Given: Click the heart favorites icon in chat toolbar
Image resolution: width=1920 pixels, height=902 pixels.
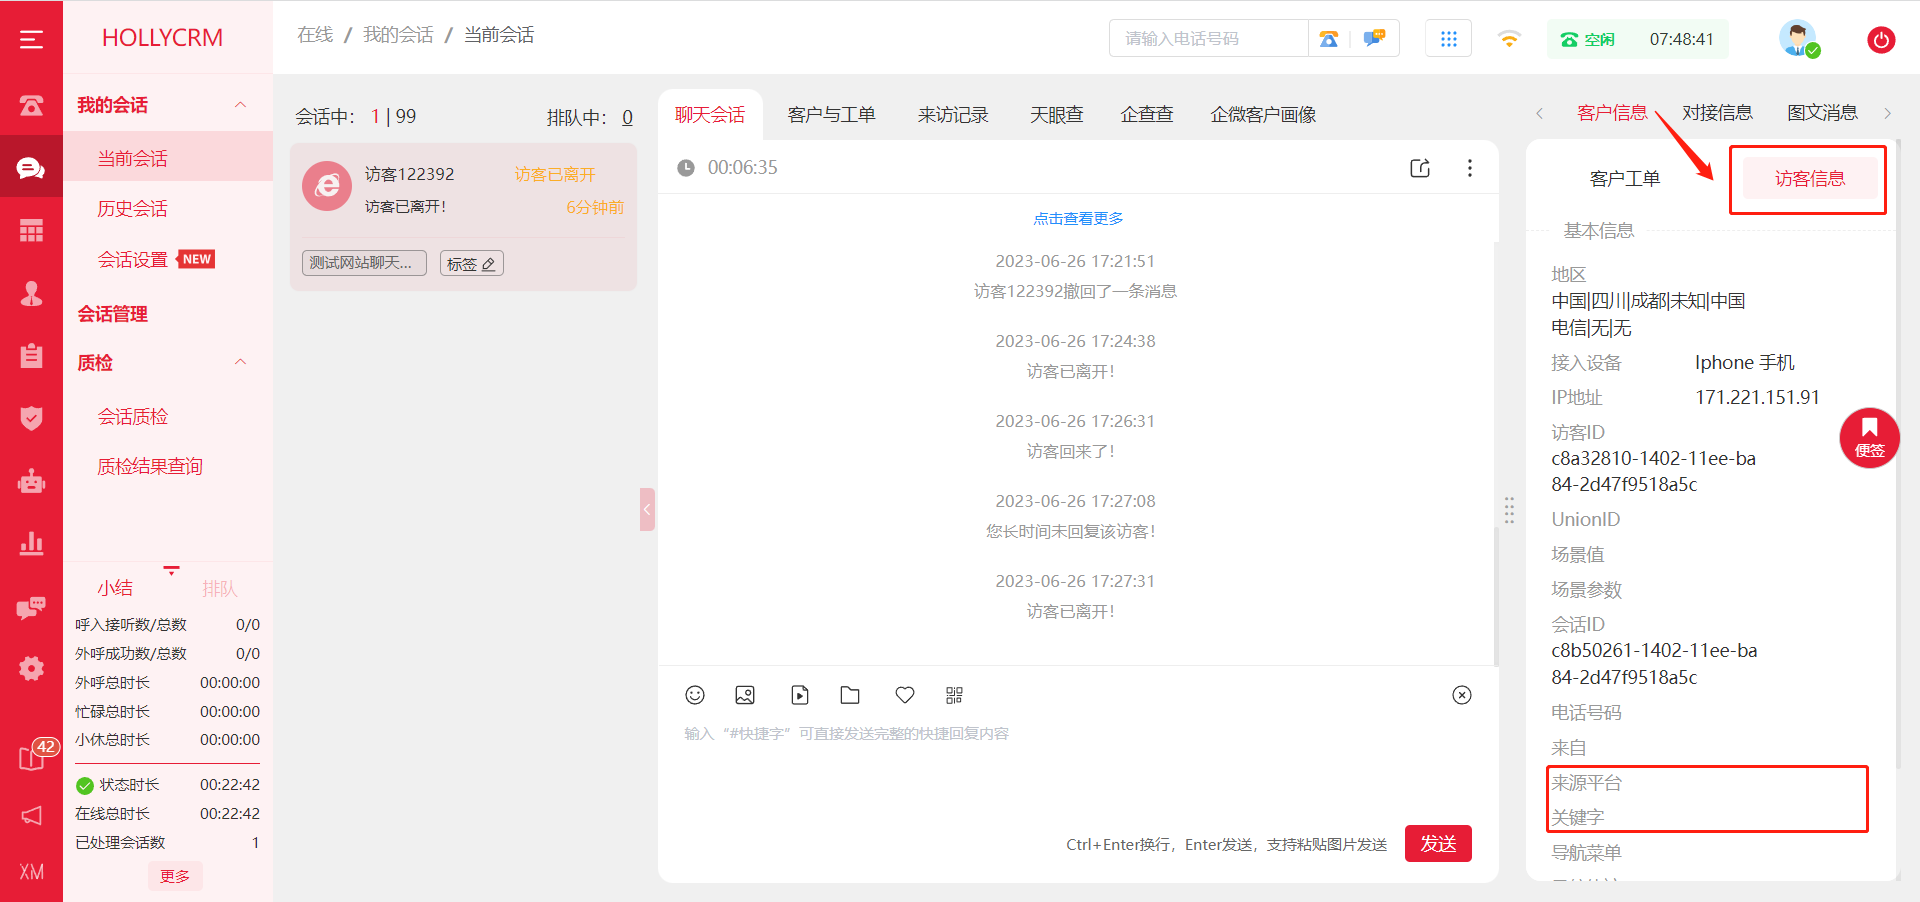Looking at the screenshot, I should (905, 695).
